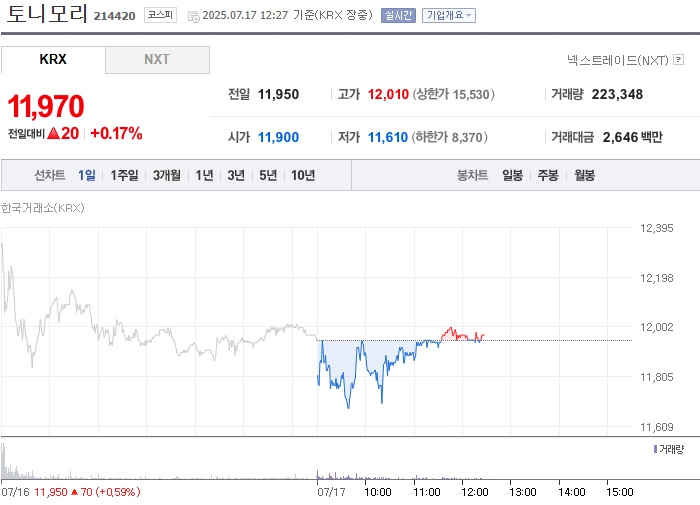Screen dimensions: 700x505
Task: Click the 거래량 value 223,348
Action: (617, 94)
